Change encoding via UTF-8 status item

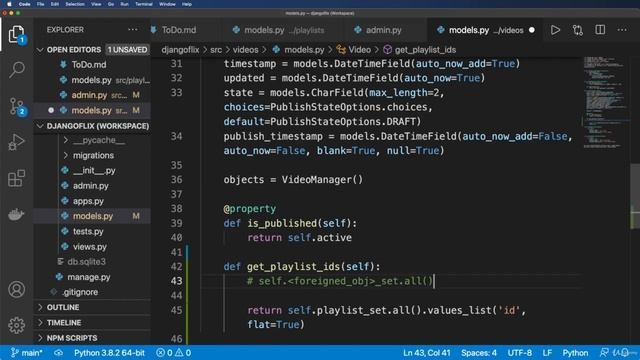coord(520,353)
